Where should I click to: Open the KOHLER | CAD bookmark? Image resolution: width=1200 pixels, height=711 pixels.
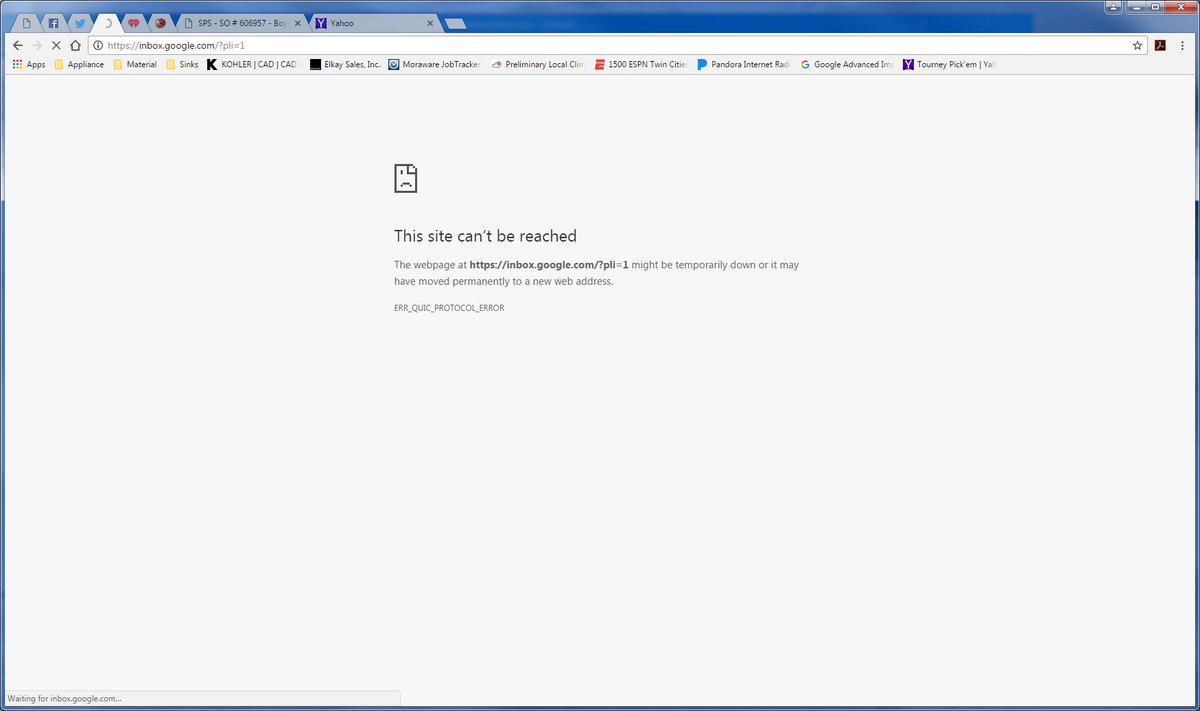point(252,64)
